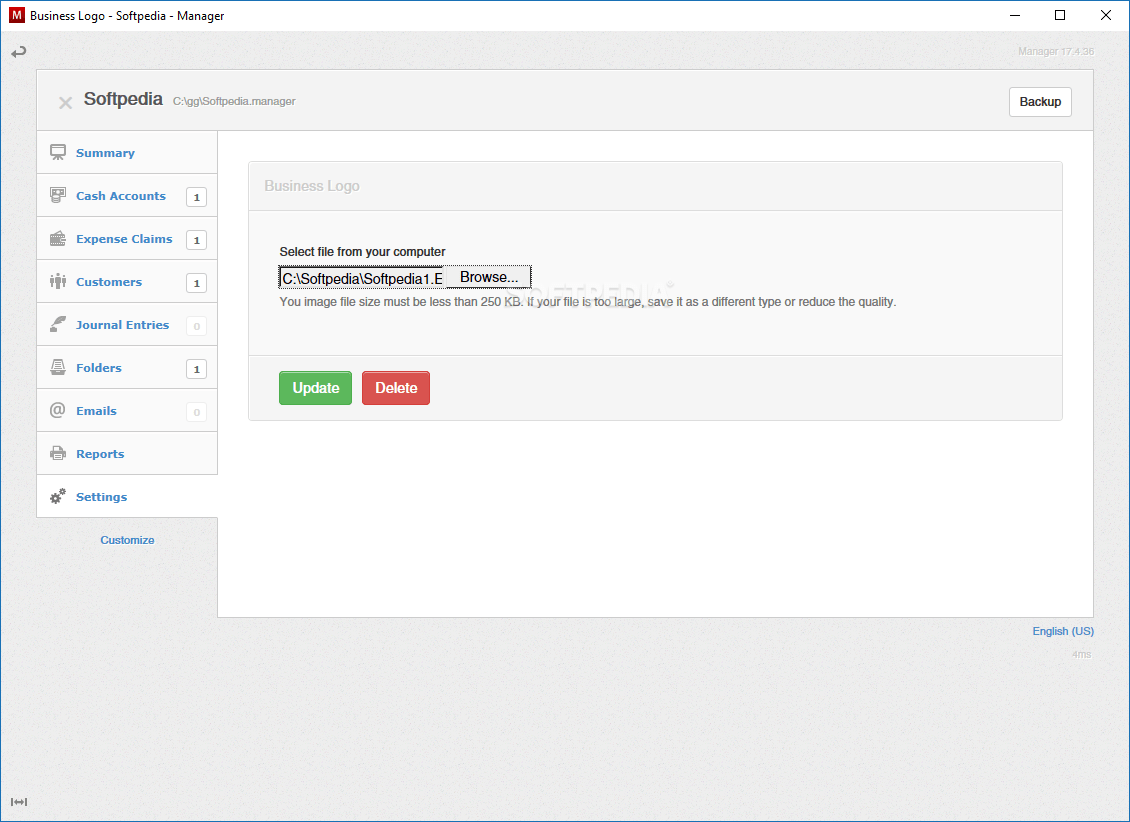The height and width of the screenshot is (822, 1130).
Task: Click Browse... to choose a logo file
Action: (x=489, y=277)
